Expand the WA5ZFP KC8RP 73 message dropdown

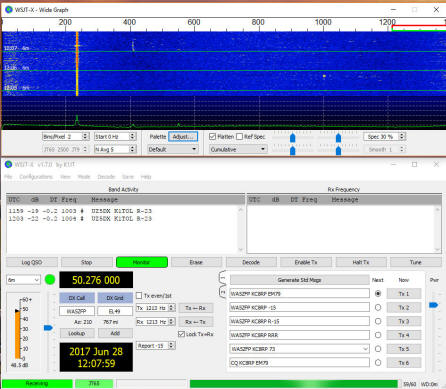tap(365, 349)
